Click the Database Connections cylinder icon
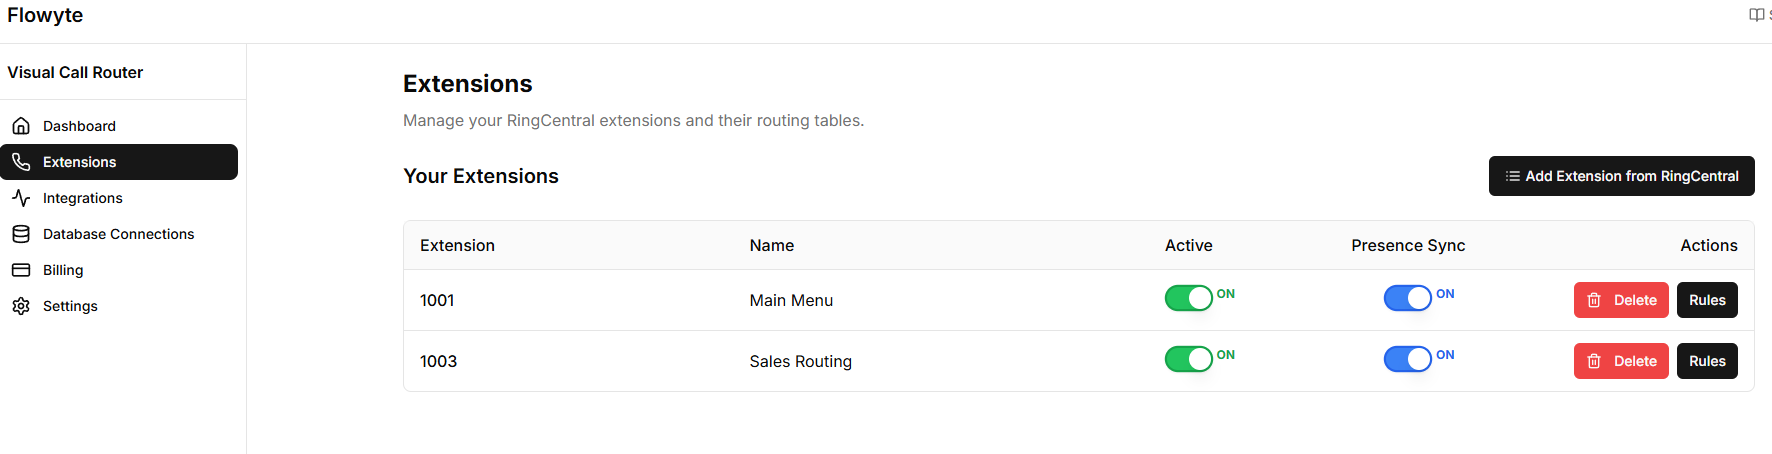 pos(21,234)
